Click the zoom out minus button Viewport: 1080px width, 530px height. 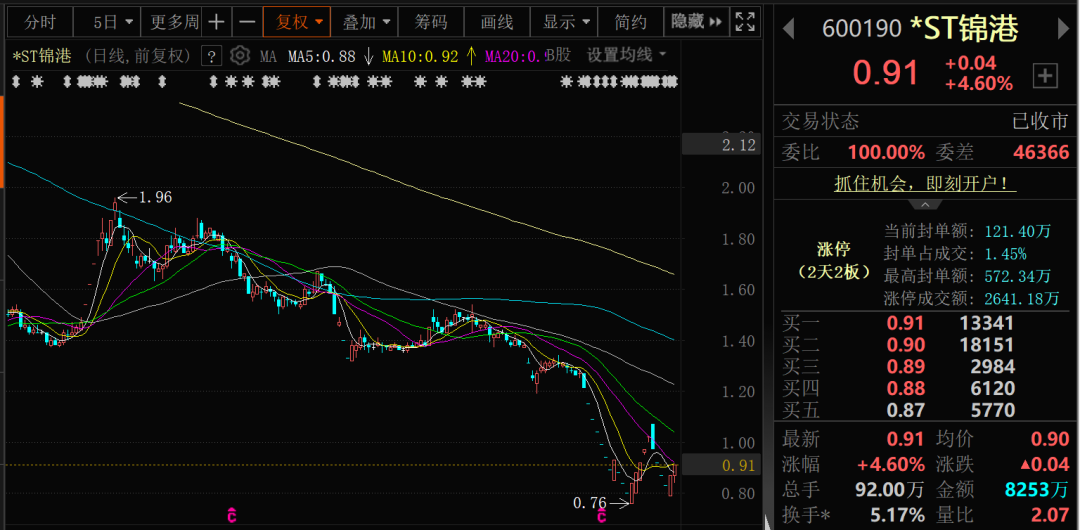pyautogui.click(x=247, y=21)
